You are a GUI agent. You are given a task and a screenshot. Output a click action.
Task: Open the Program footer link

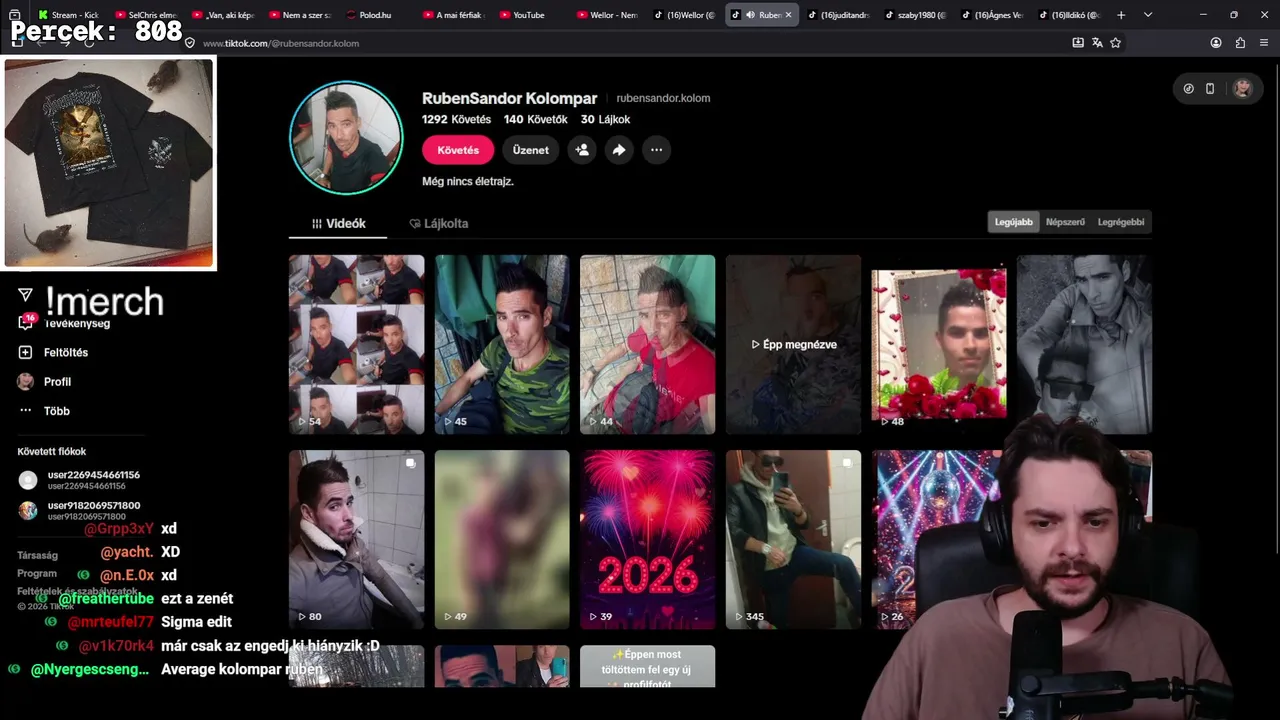[37, 574]
